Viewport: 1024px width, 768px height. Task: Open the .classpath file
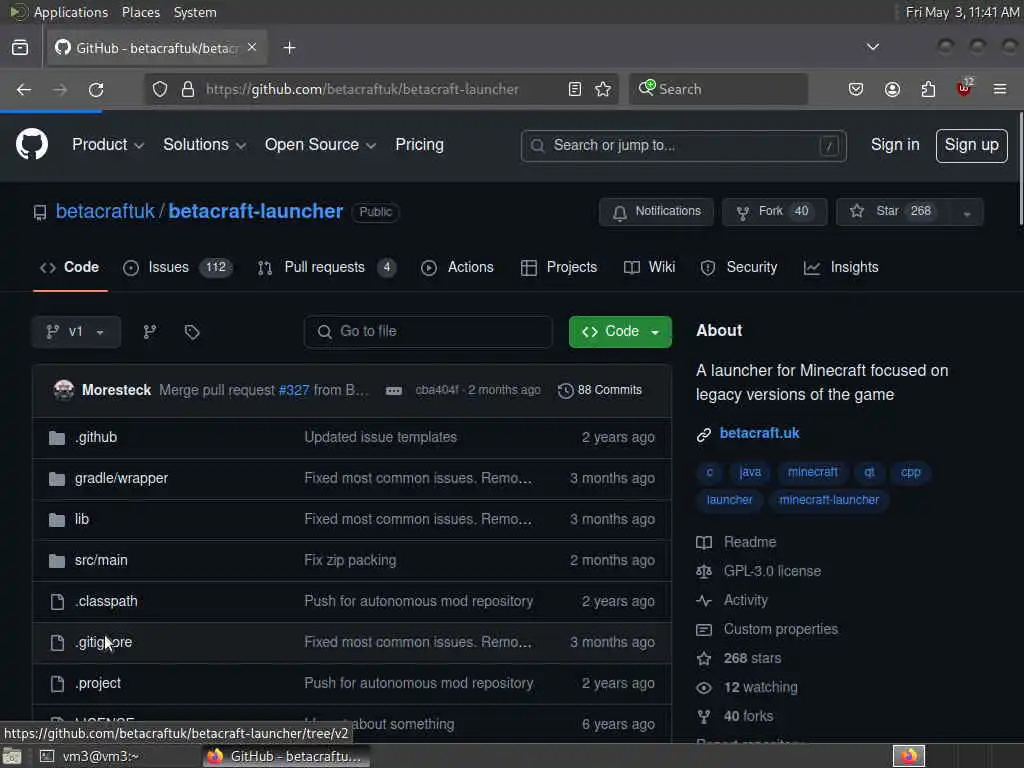106,601
